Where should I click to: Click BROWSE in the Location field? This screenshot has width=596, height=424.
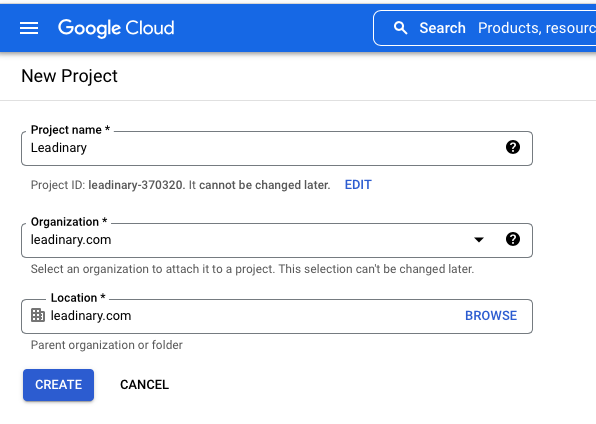coord(491,316)
